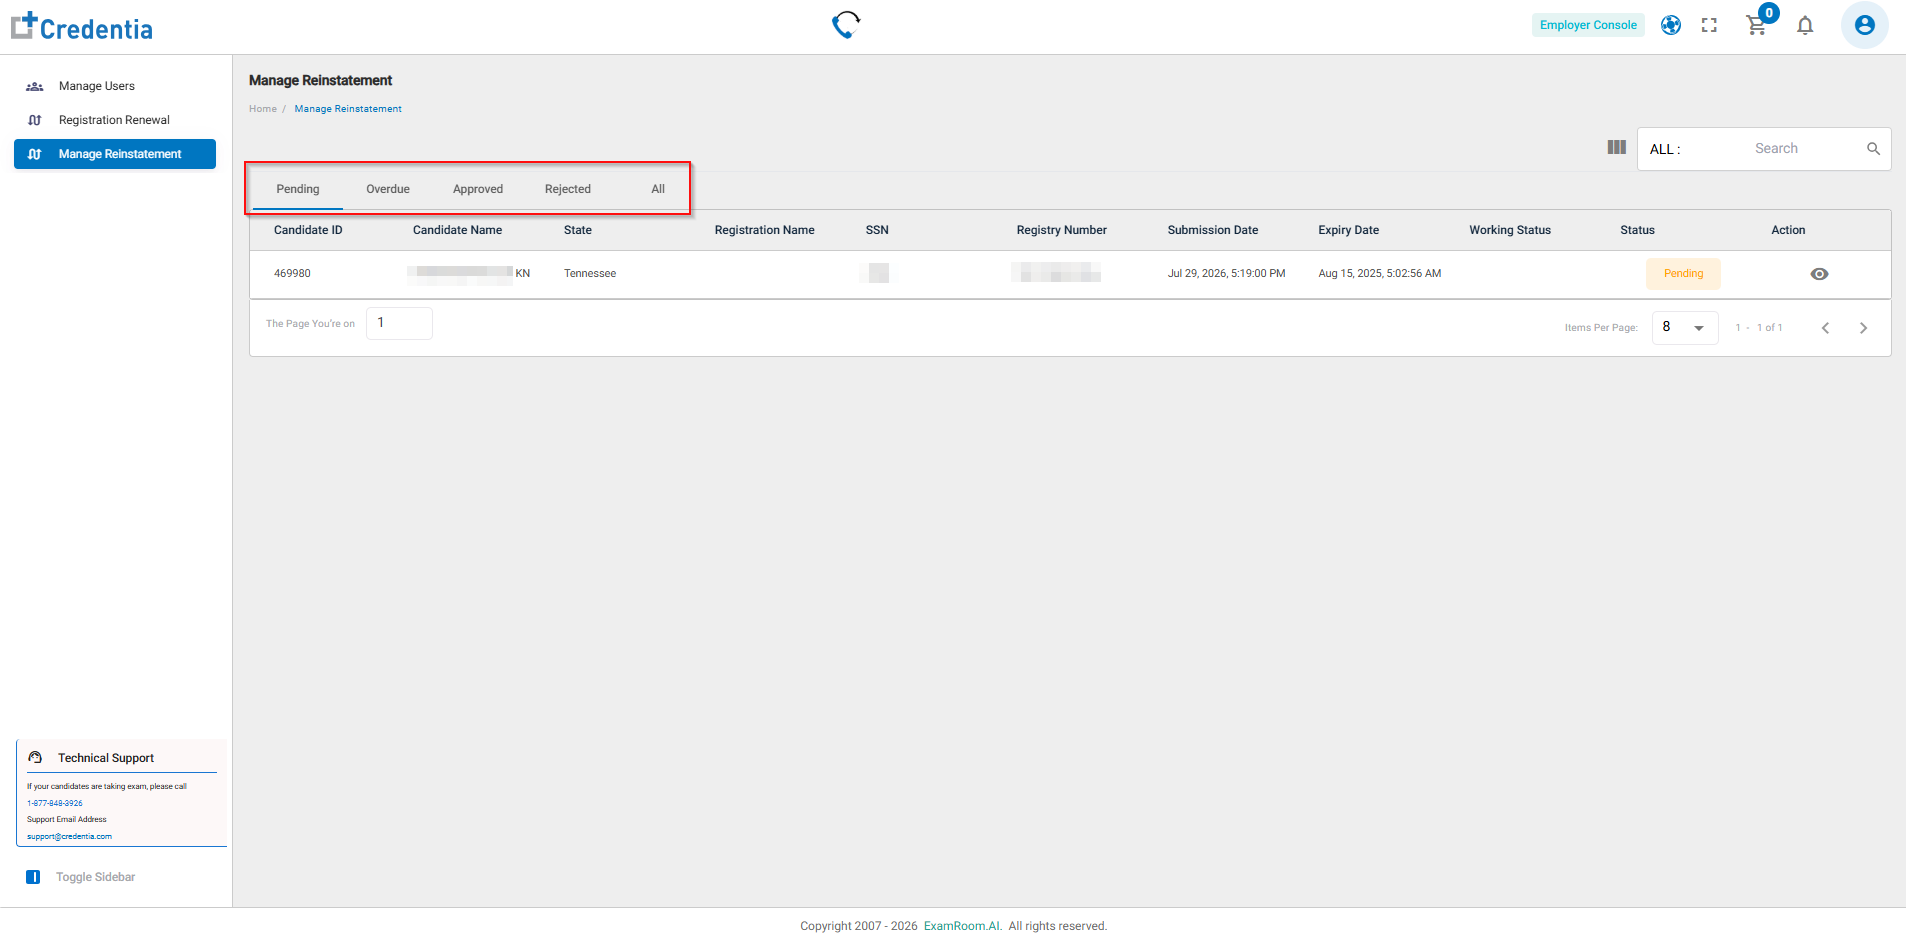Sort by Candidate ID column header
Screen dimensions: 1906x940
pos(308,230)
